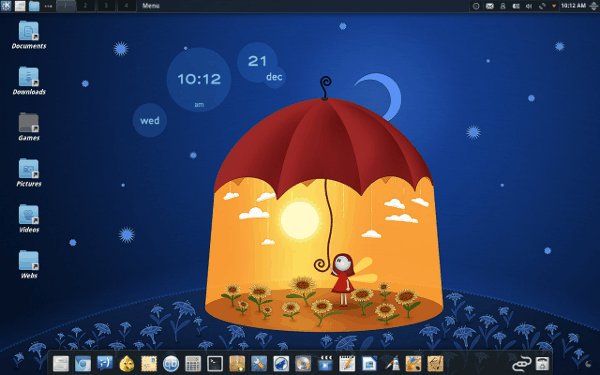Screen dimensions: 600x375
Task: Click the white window icon in top panel
Action: (x=20, y=6)
